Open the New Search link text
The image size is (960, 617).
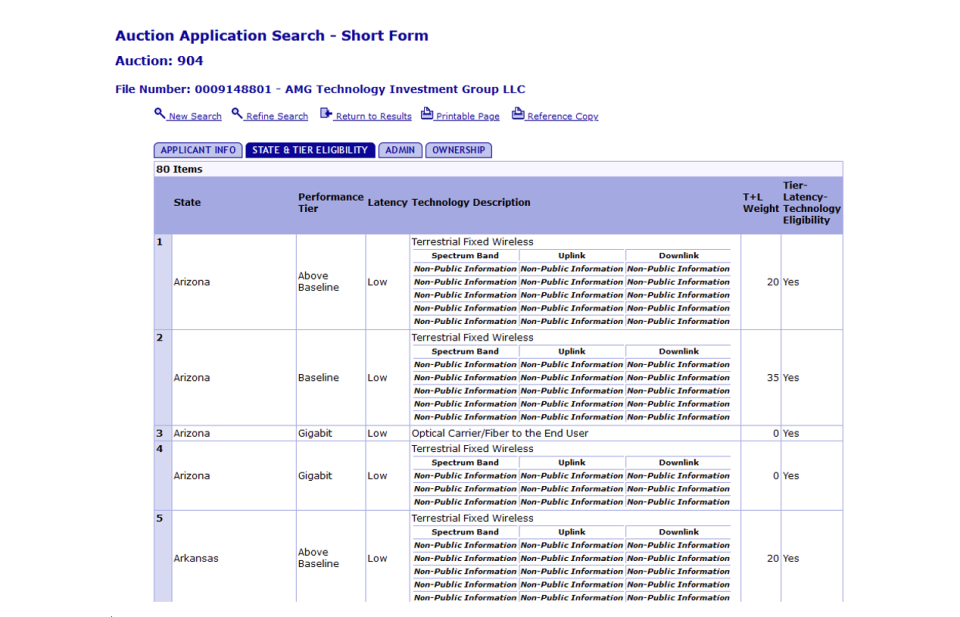pos(195,117)
